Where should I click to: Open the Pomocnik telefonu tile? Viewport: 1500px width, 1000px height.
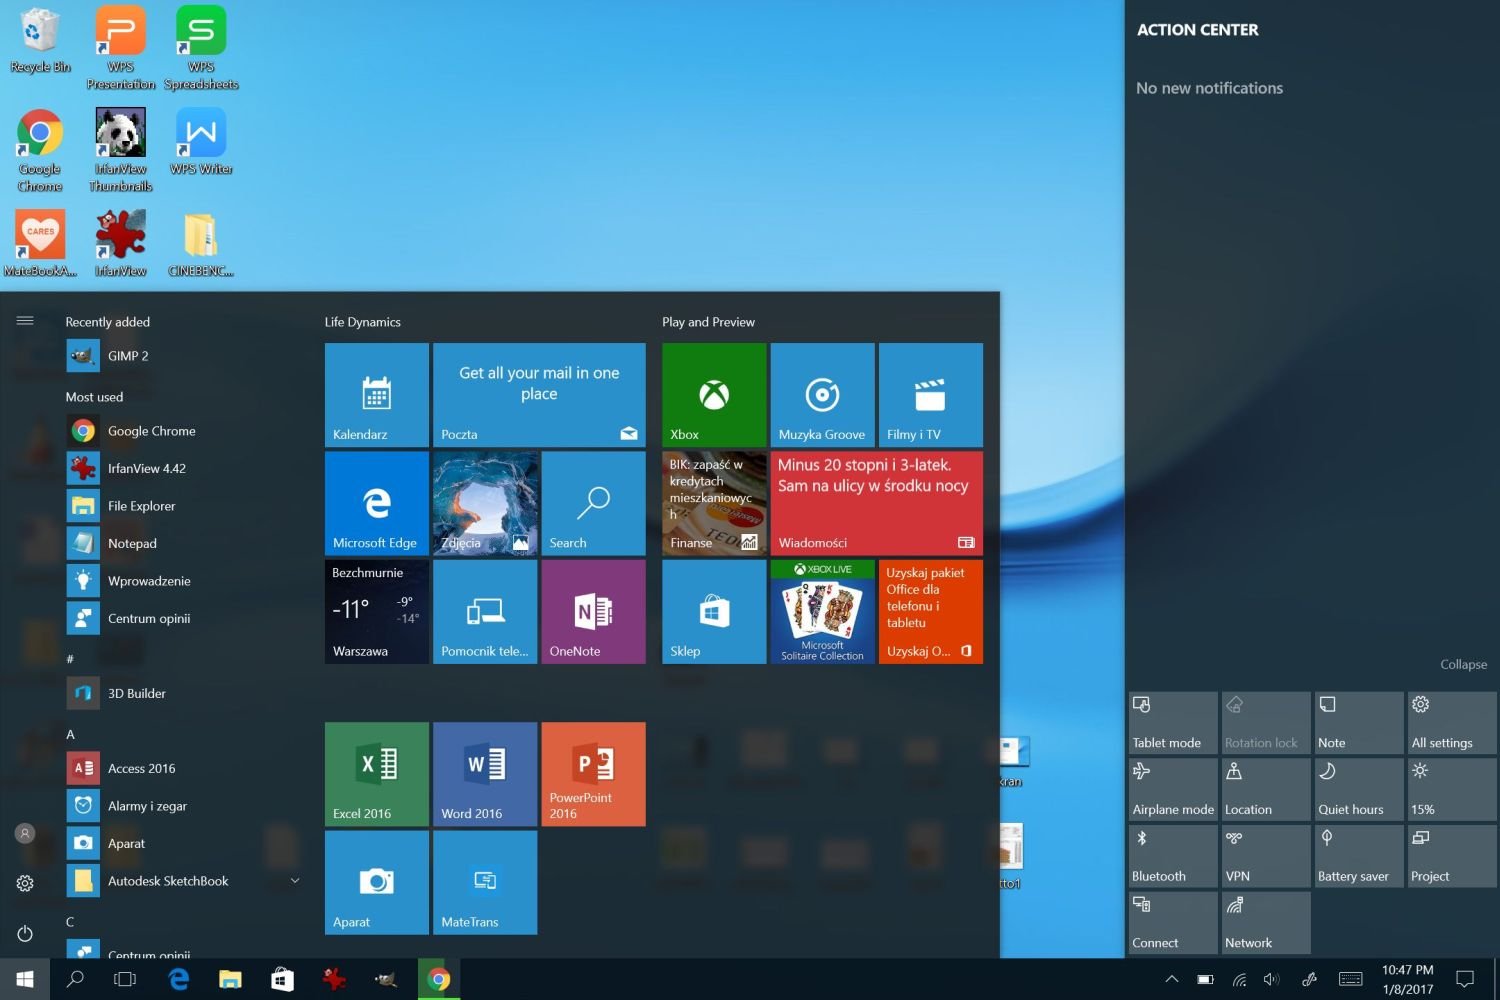point(485,611)
